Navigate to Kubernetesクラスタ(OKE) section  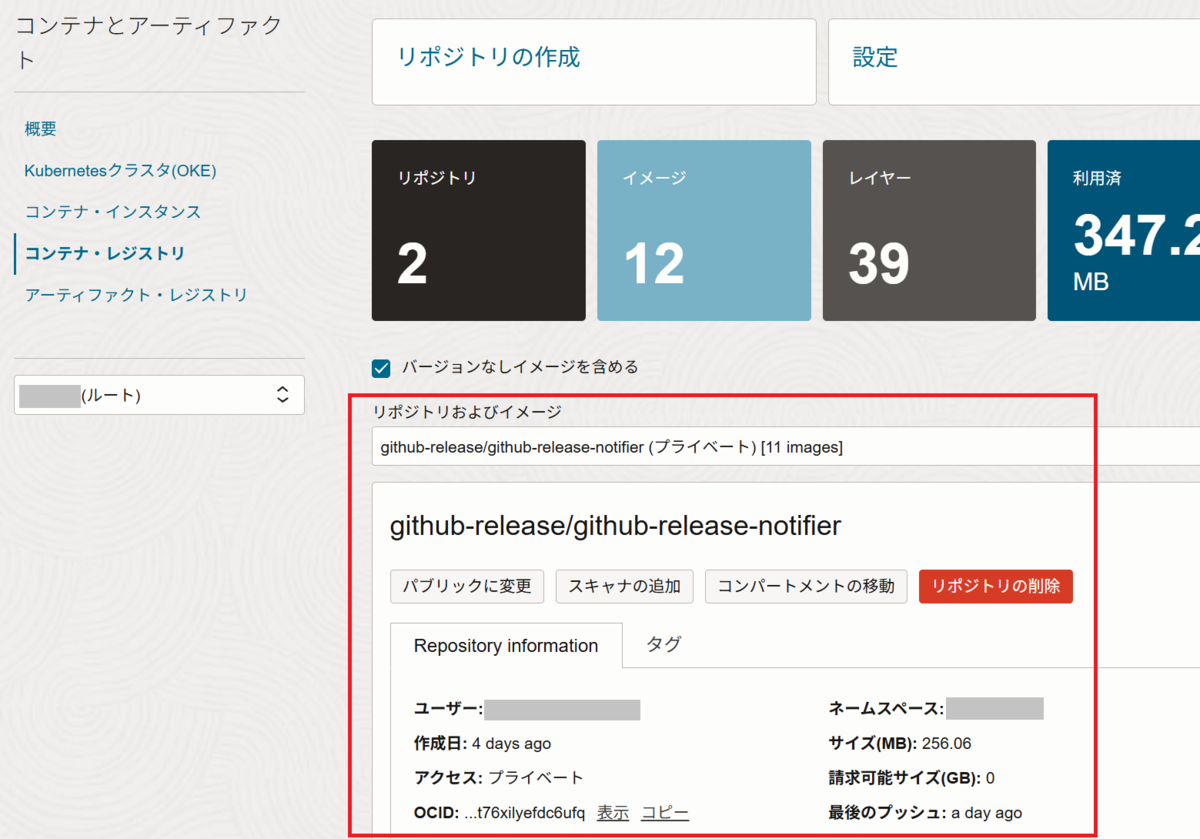click(119, 170)
